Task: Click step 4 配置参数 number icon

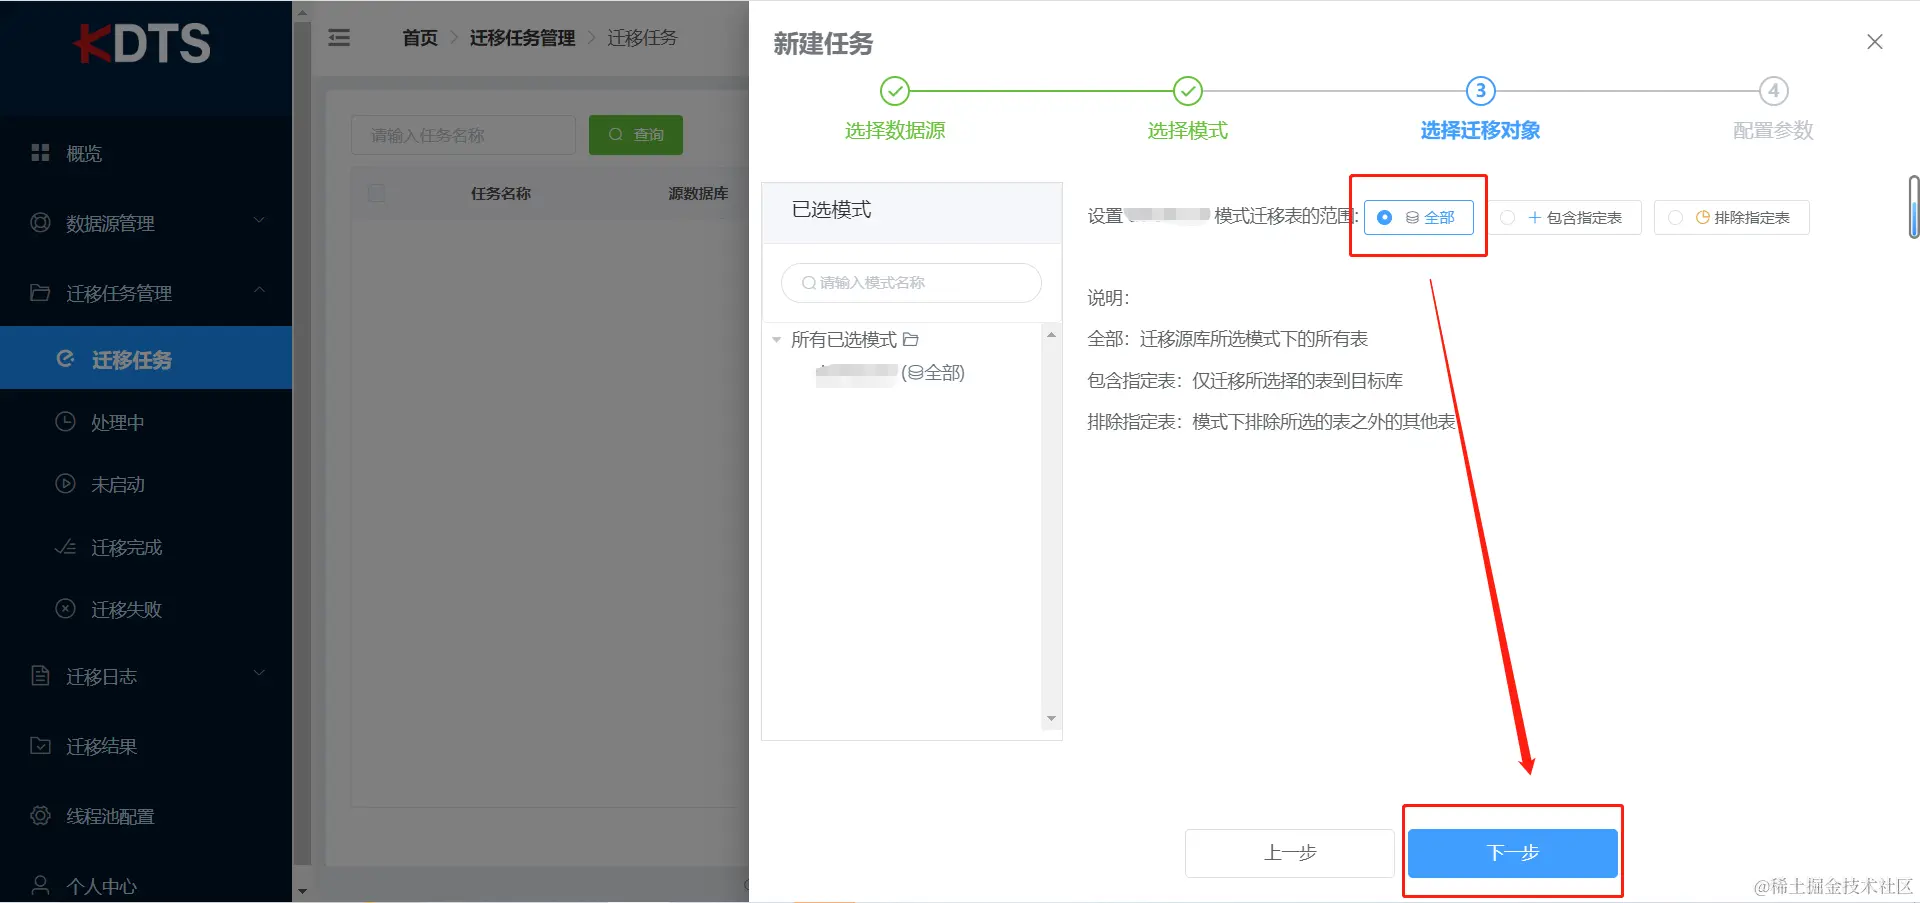Action: tap(1774, 91)
